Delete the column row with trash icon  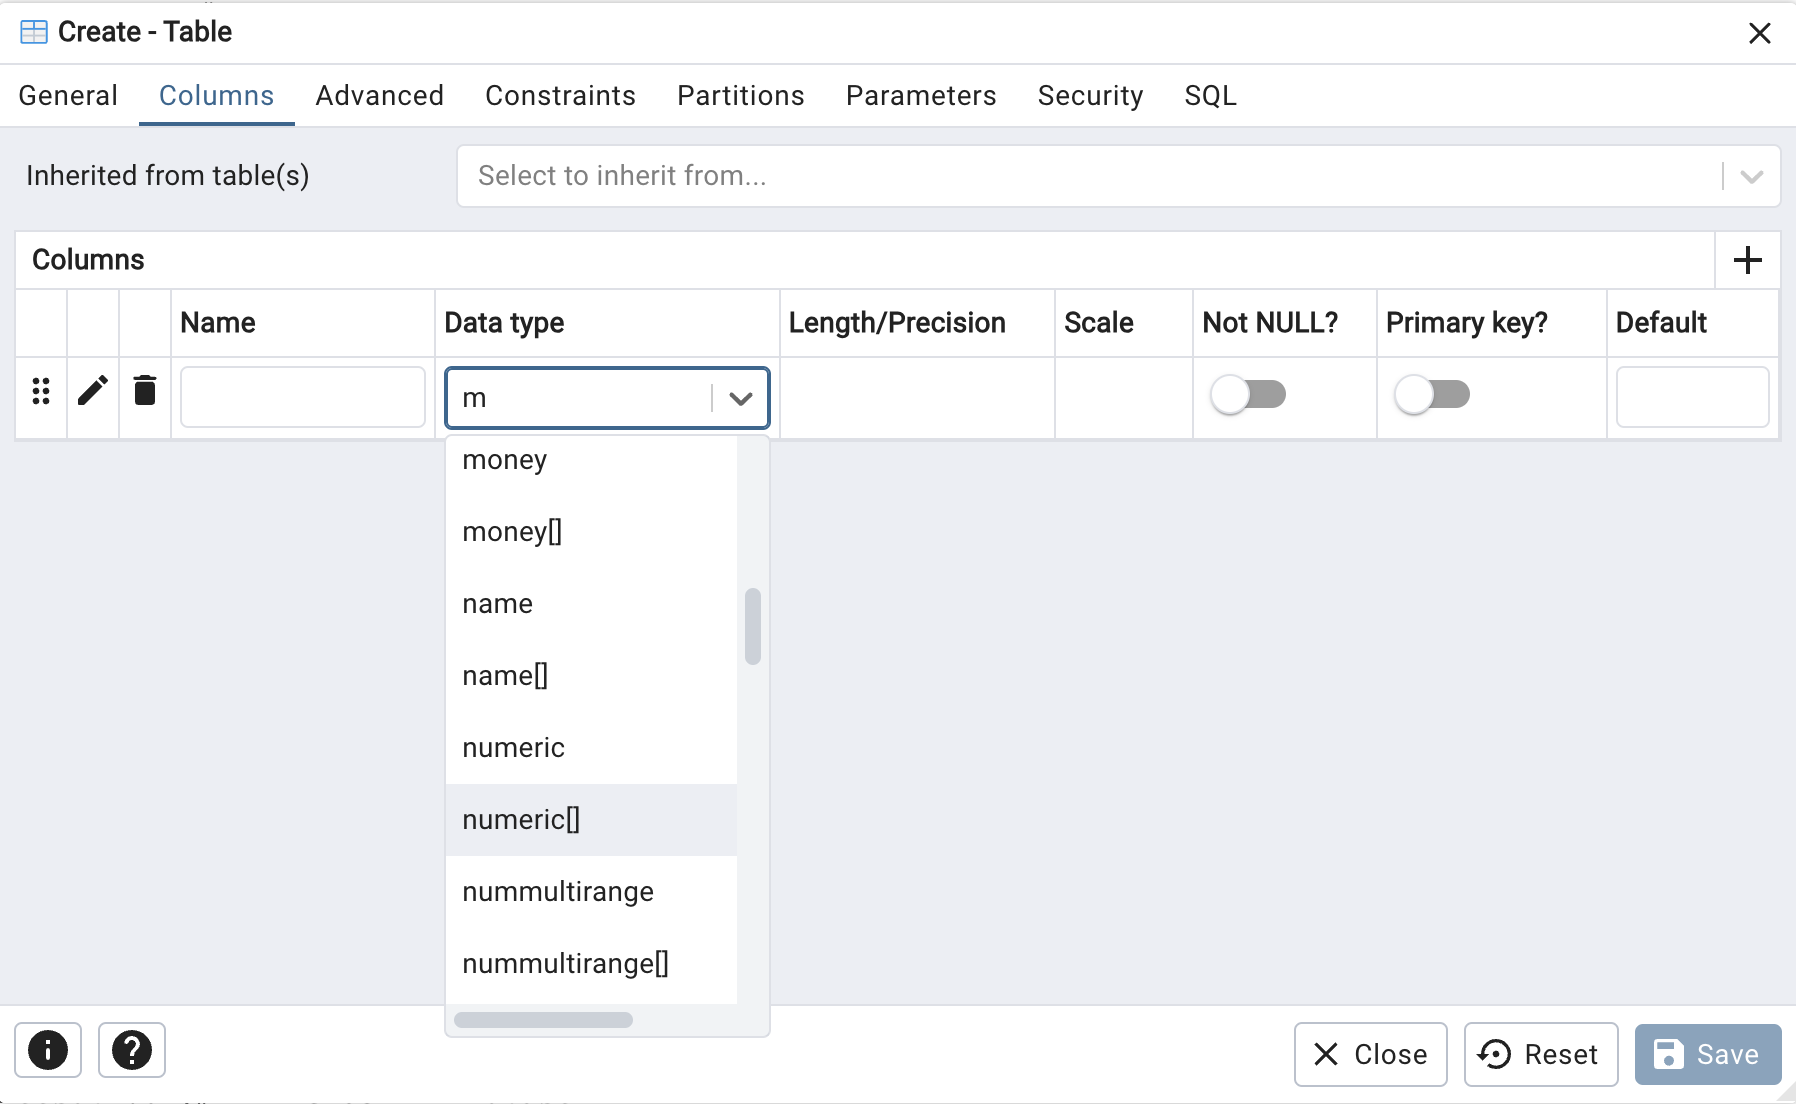pyautogui.click(x=145, y=391)
